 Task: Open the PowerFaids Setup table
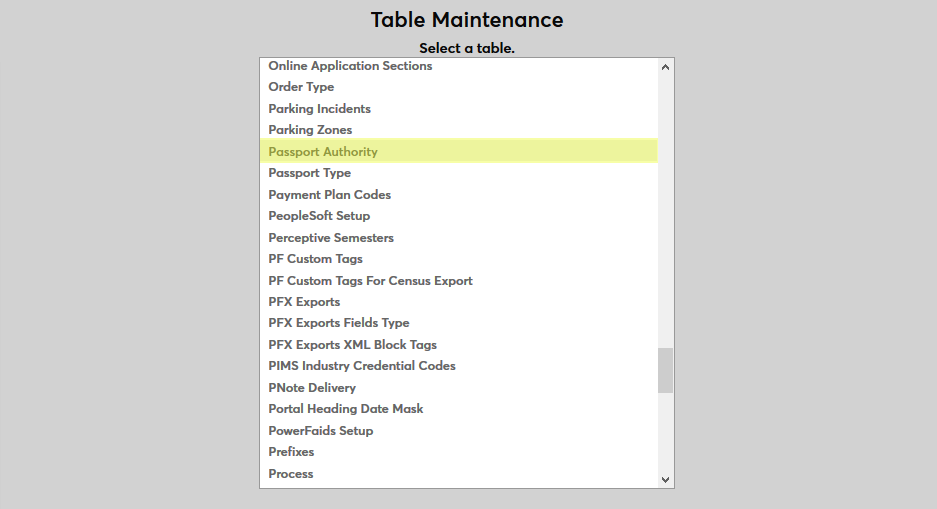(x=320, y=431)
